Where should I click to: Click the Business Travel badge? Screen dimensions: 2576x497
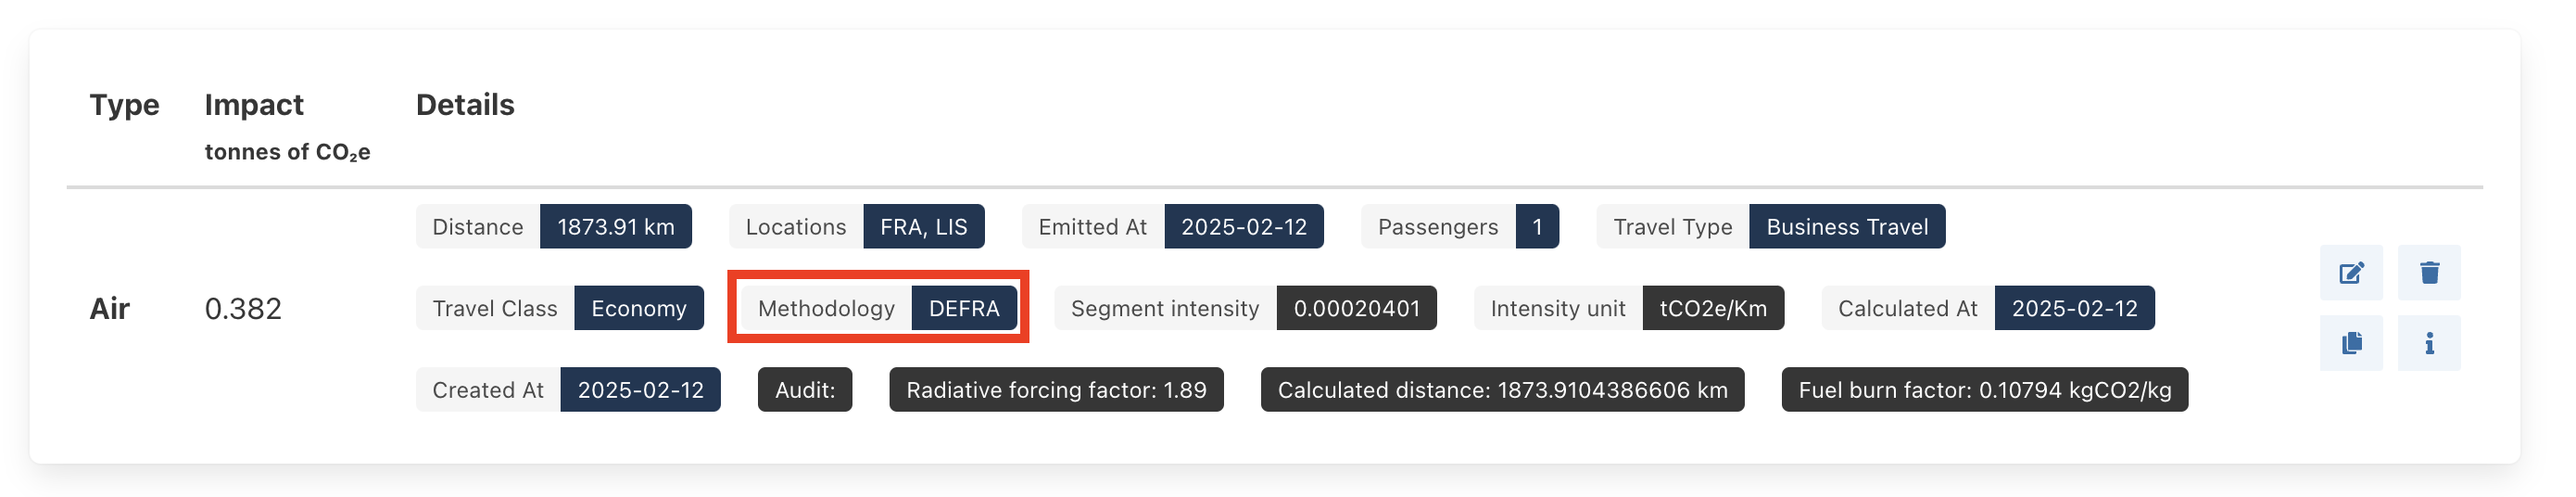pyautogui.click(x=1846, y=227)
